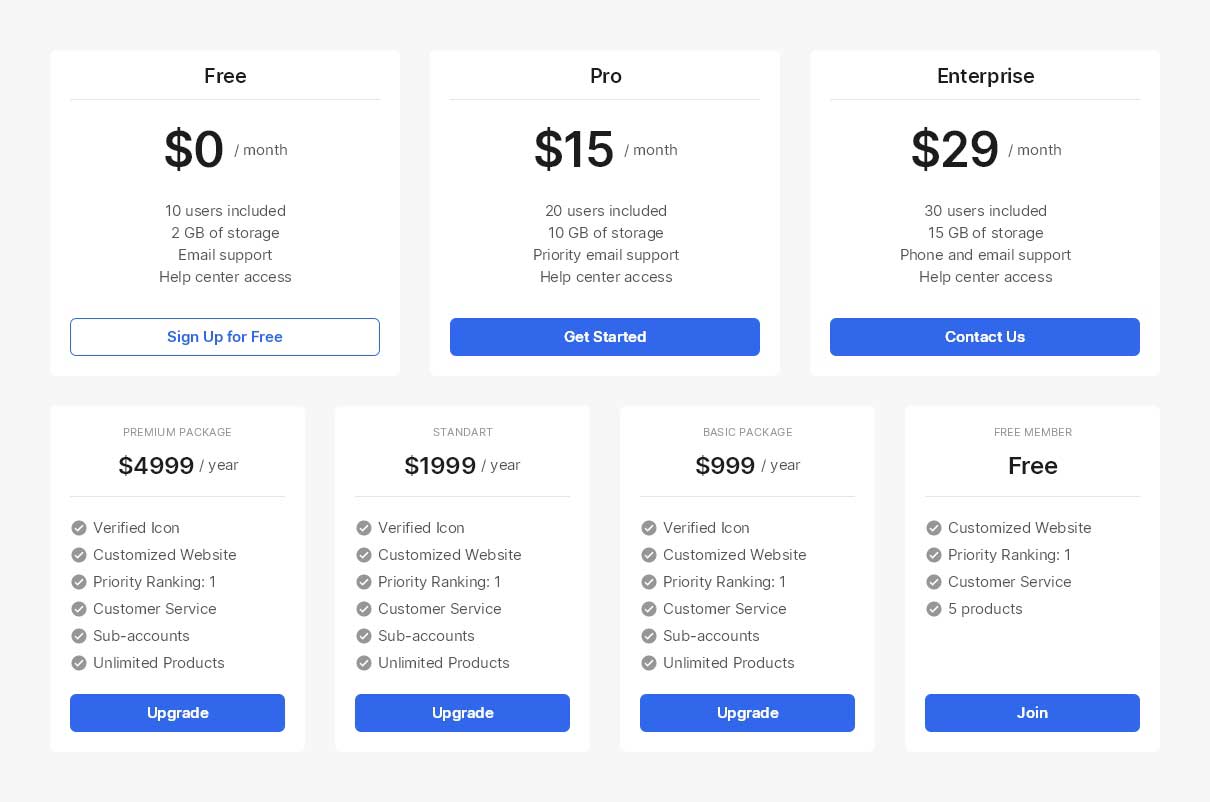Click the $4999 per year price

coord(156,466)
